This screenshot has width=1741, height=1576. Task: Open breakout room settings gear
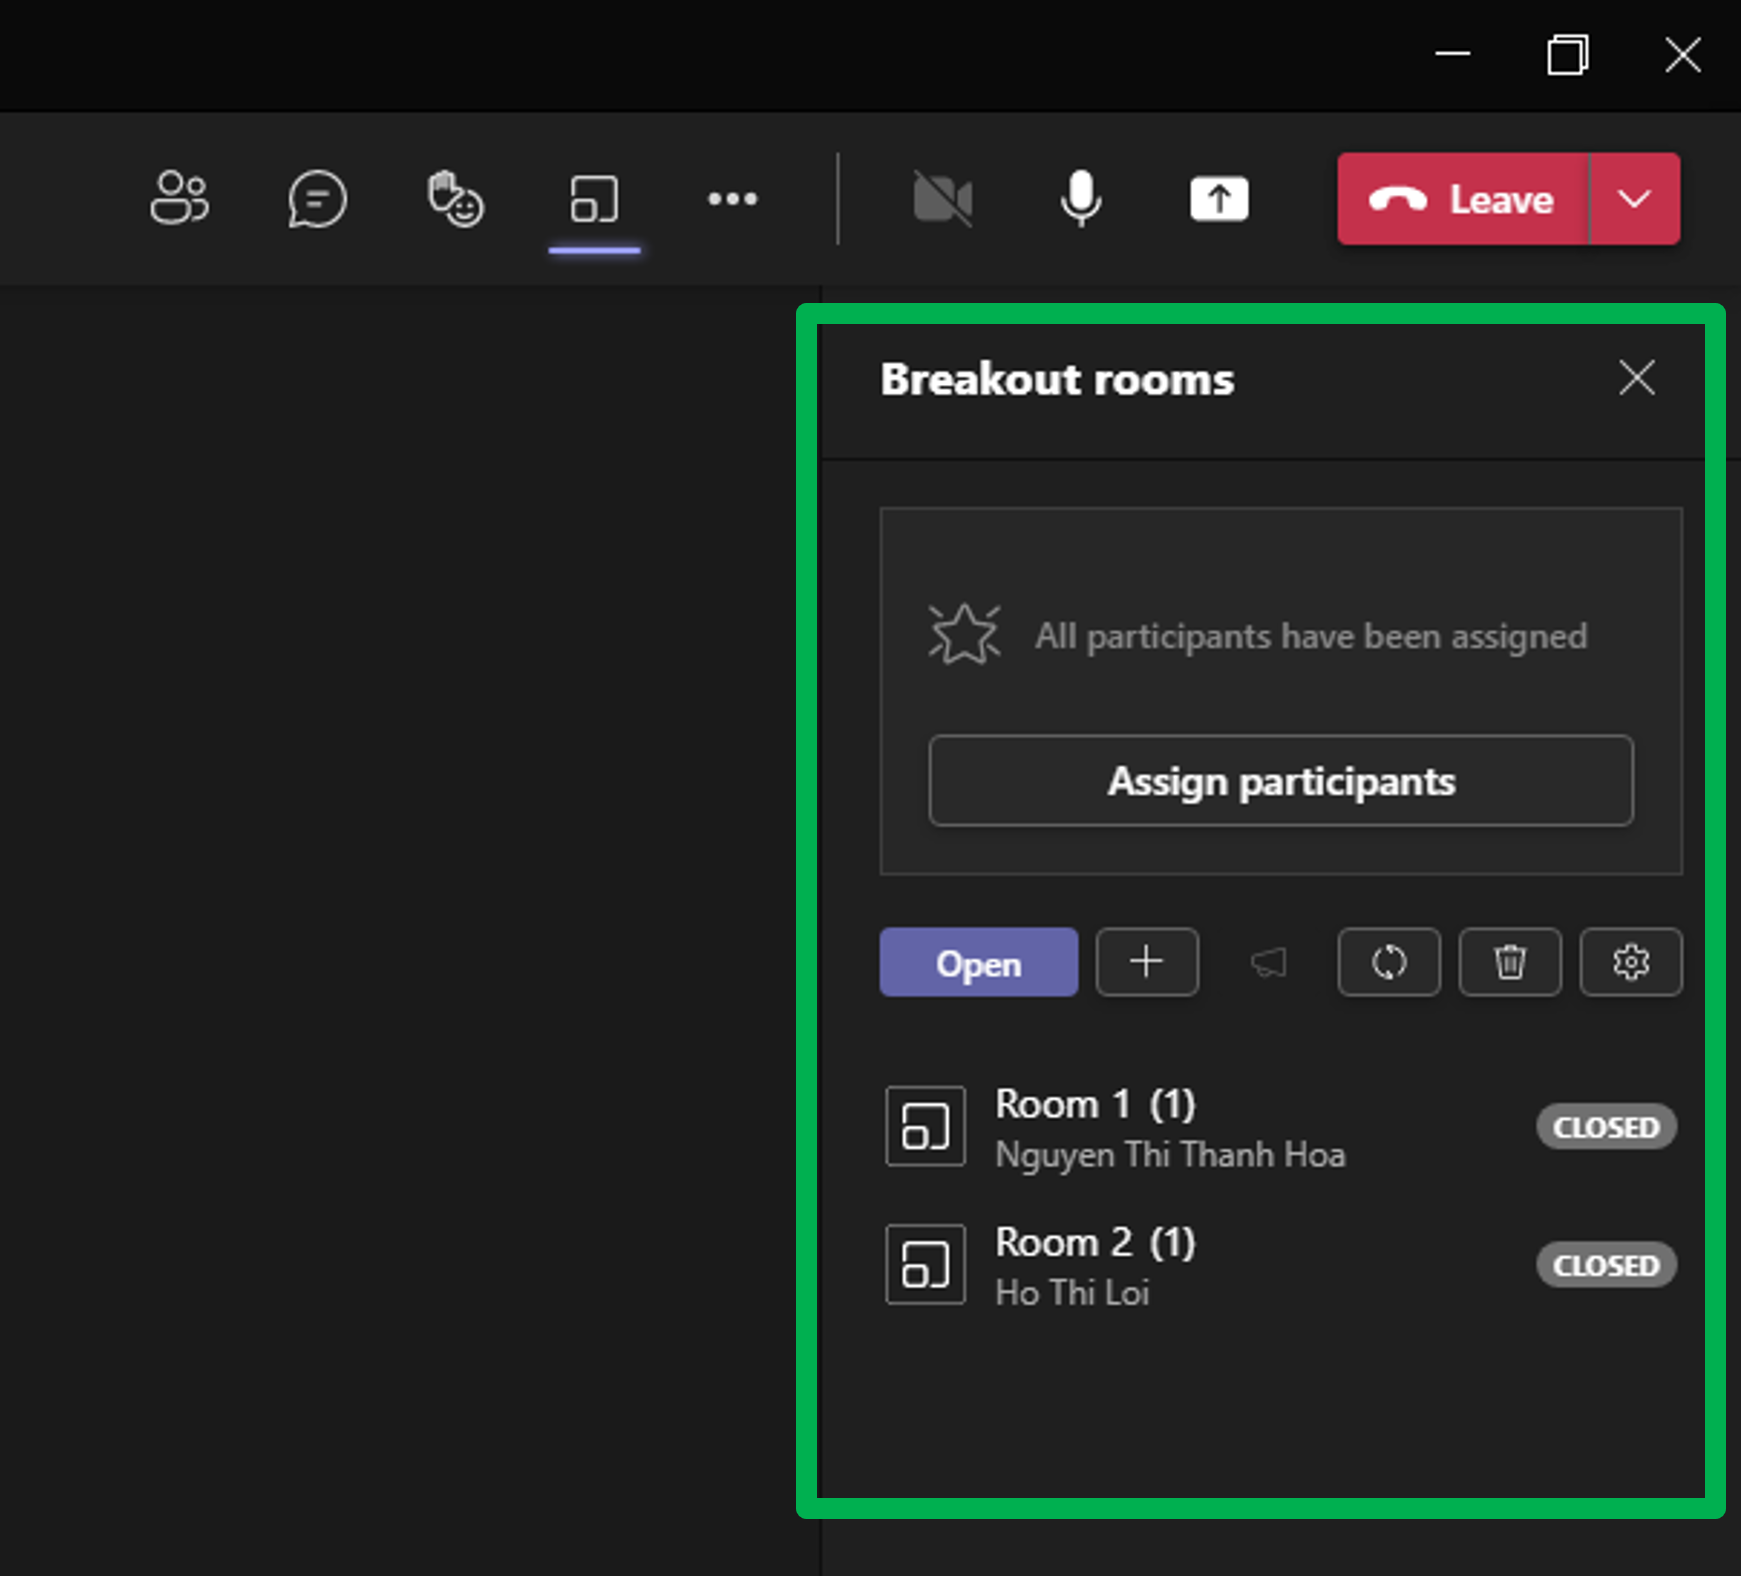(x=1630, y=962)
